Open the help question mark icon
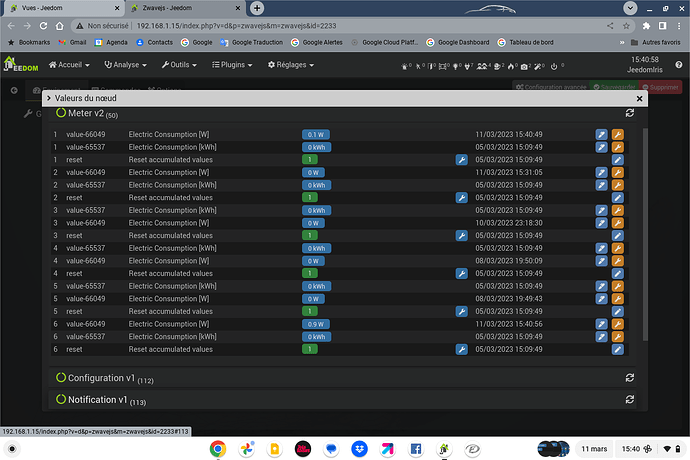The width and height of the screenshot is (690, 460). point(679,65)
